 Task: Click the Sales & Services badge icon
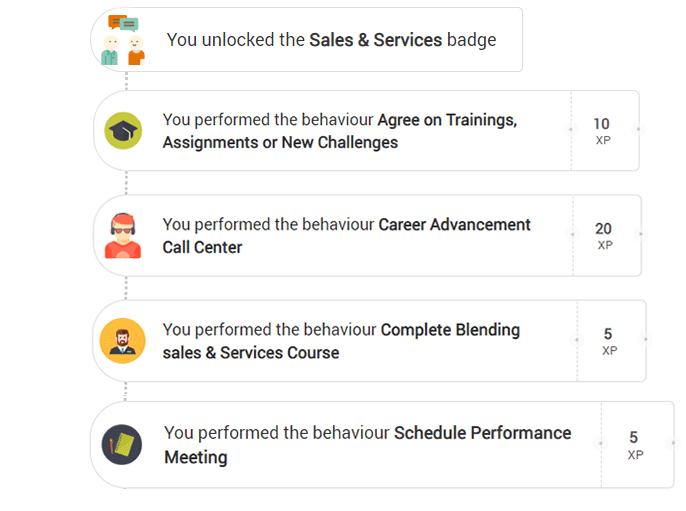(125, 40)
